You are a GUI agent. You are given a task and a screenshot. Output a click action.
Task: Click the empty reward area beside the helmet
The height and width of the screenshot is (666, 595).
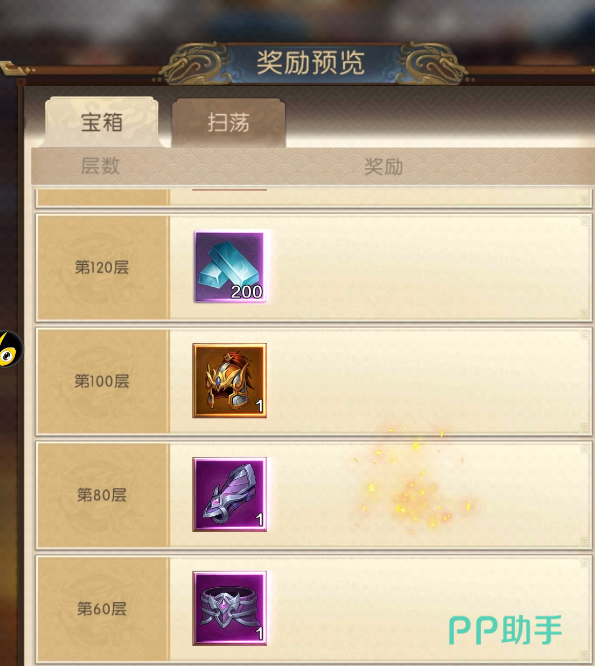[x=429, y=381]
